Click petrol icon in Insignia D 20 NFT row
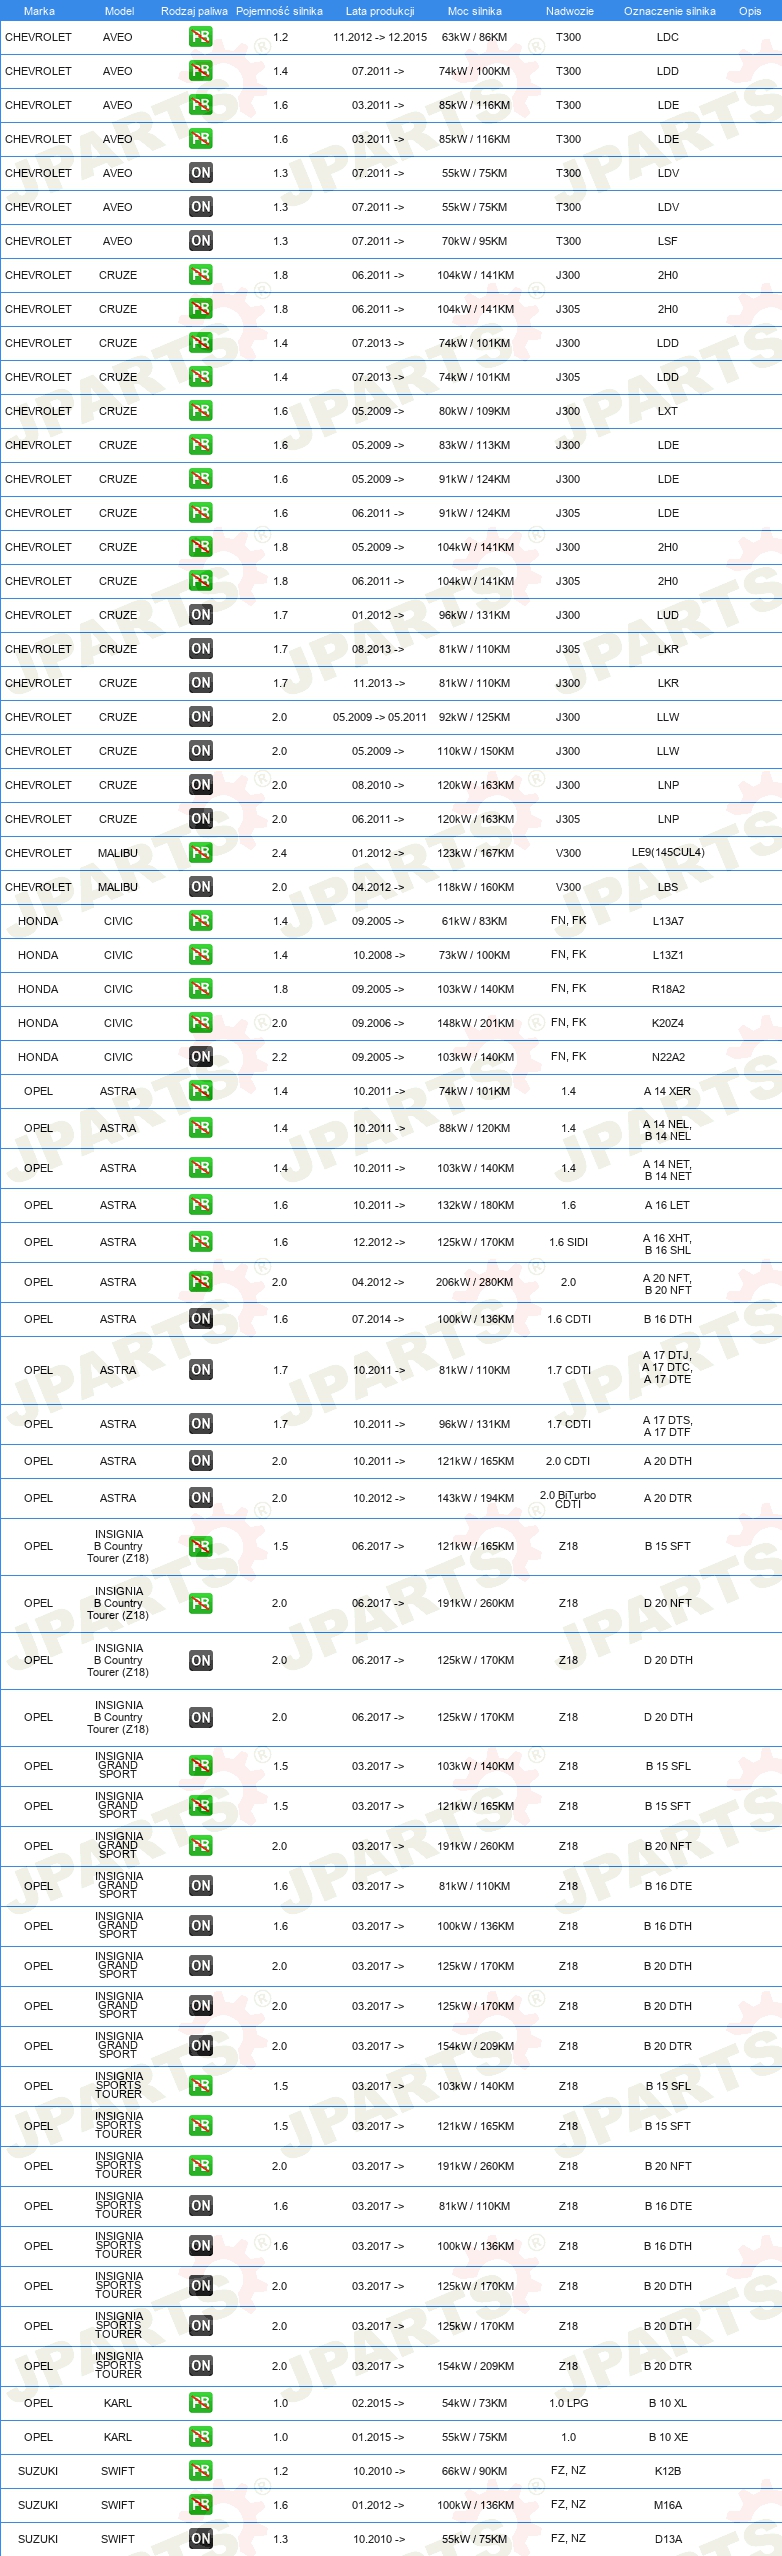 (200, 1603)
